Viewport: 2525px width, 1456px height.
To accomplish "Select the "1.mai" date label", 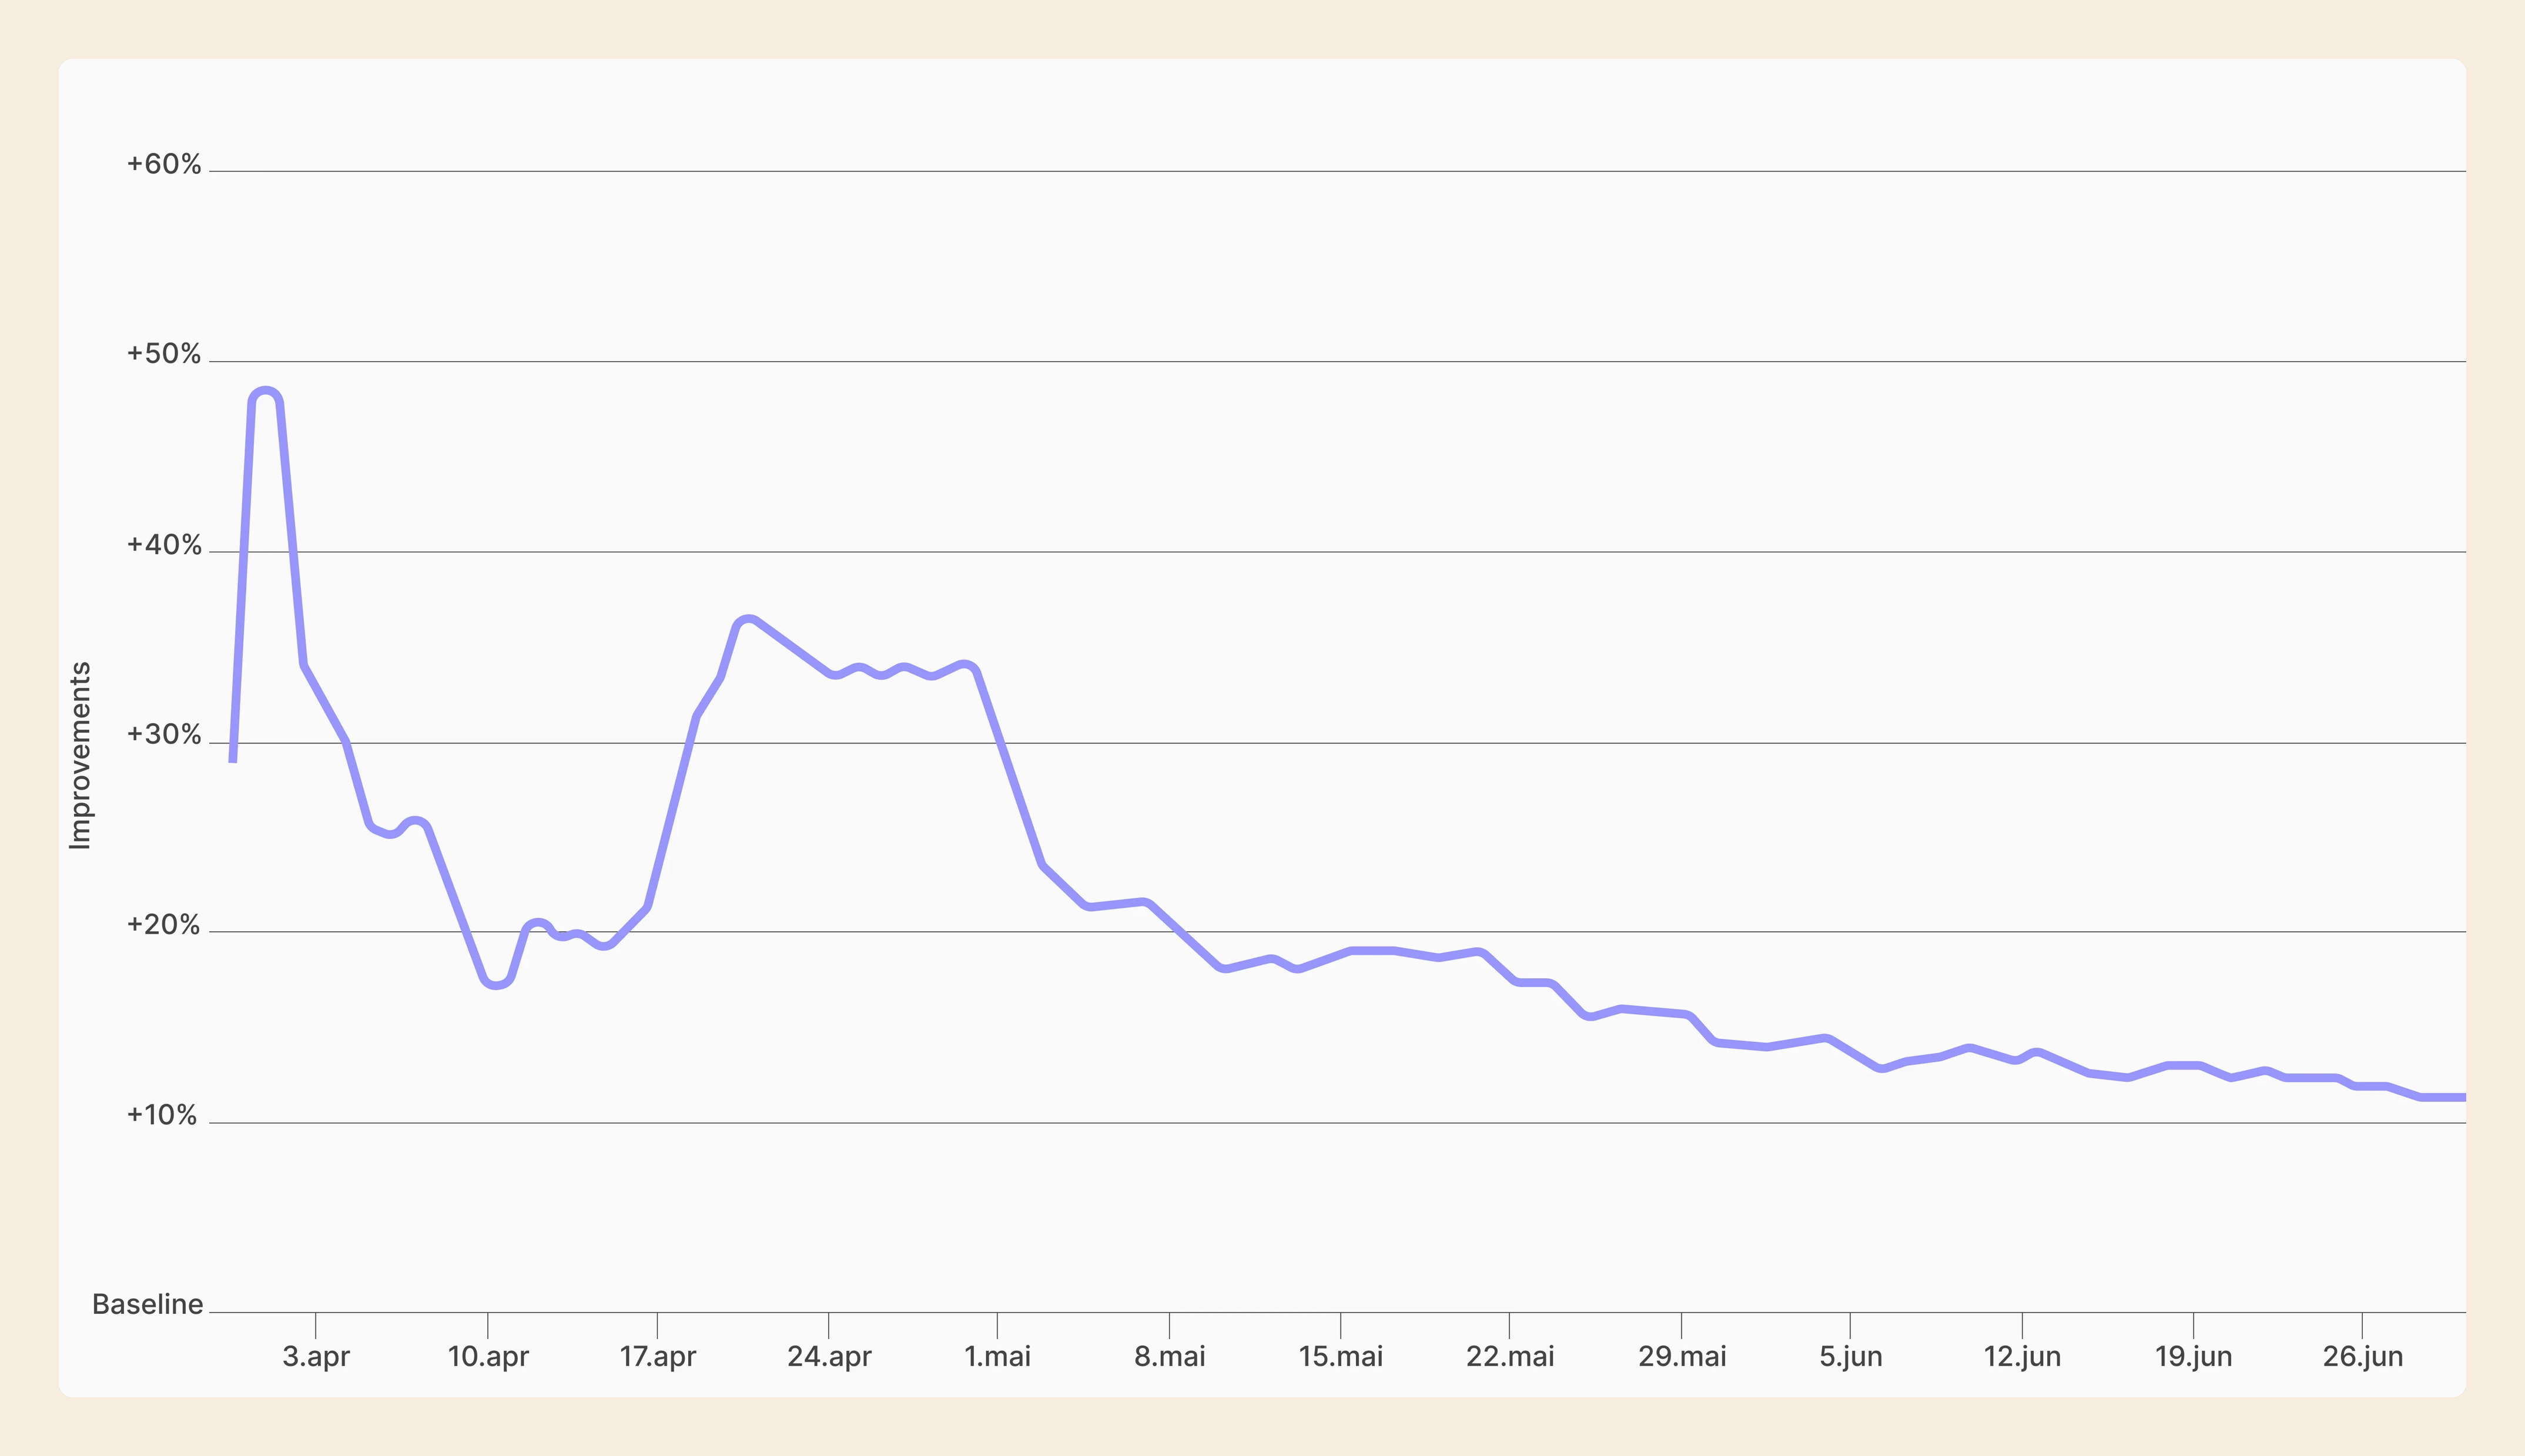I will (x=997, y=1357).
